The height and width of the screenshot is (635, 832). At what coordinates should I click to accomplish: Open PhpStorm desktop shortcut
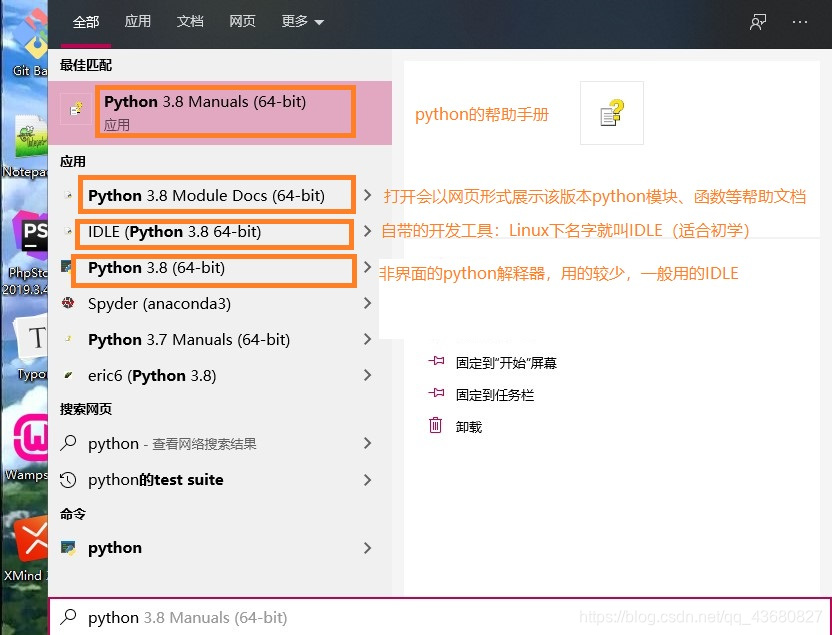pos(25,254)
